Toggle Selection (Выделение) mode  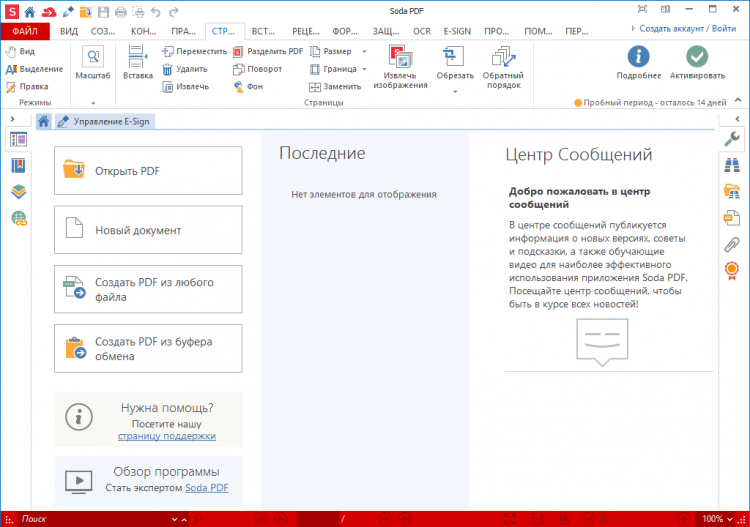[x=34, y=69]
